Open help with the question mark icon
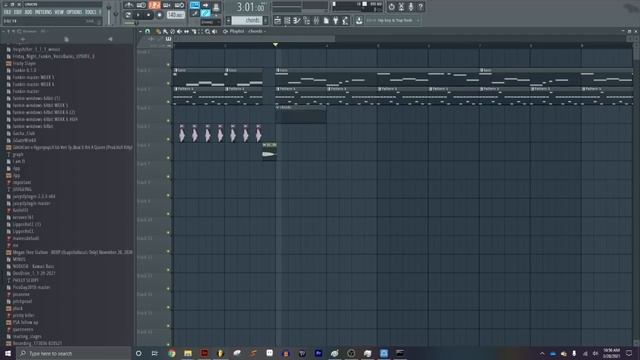Viewport: 640px width, 360px height. pyautogui.click(x=420, y=7)
